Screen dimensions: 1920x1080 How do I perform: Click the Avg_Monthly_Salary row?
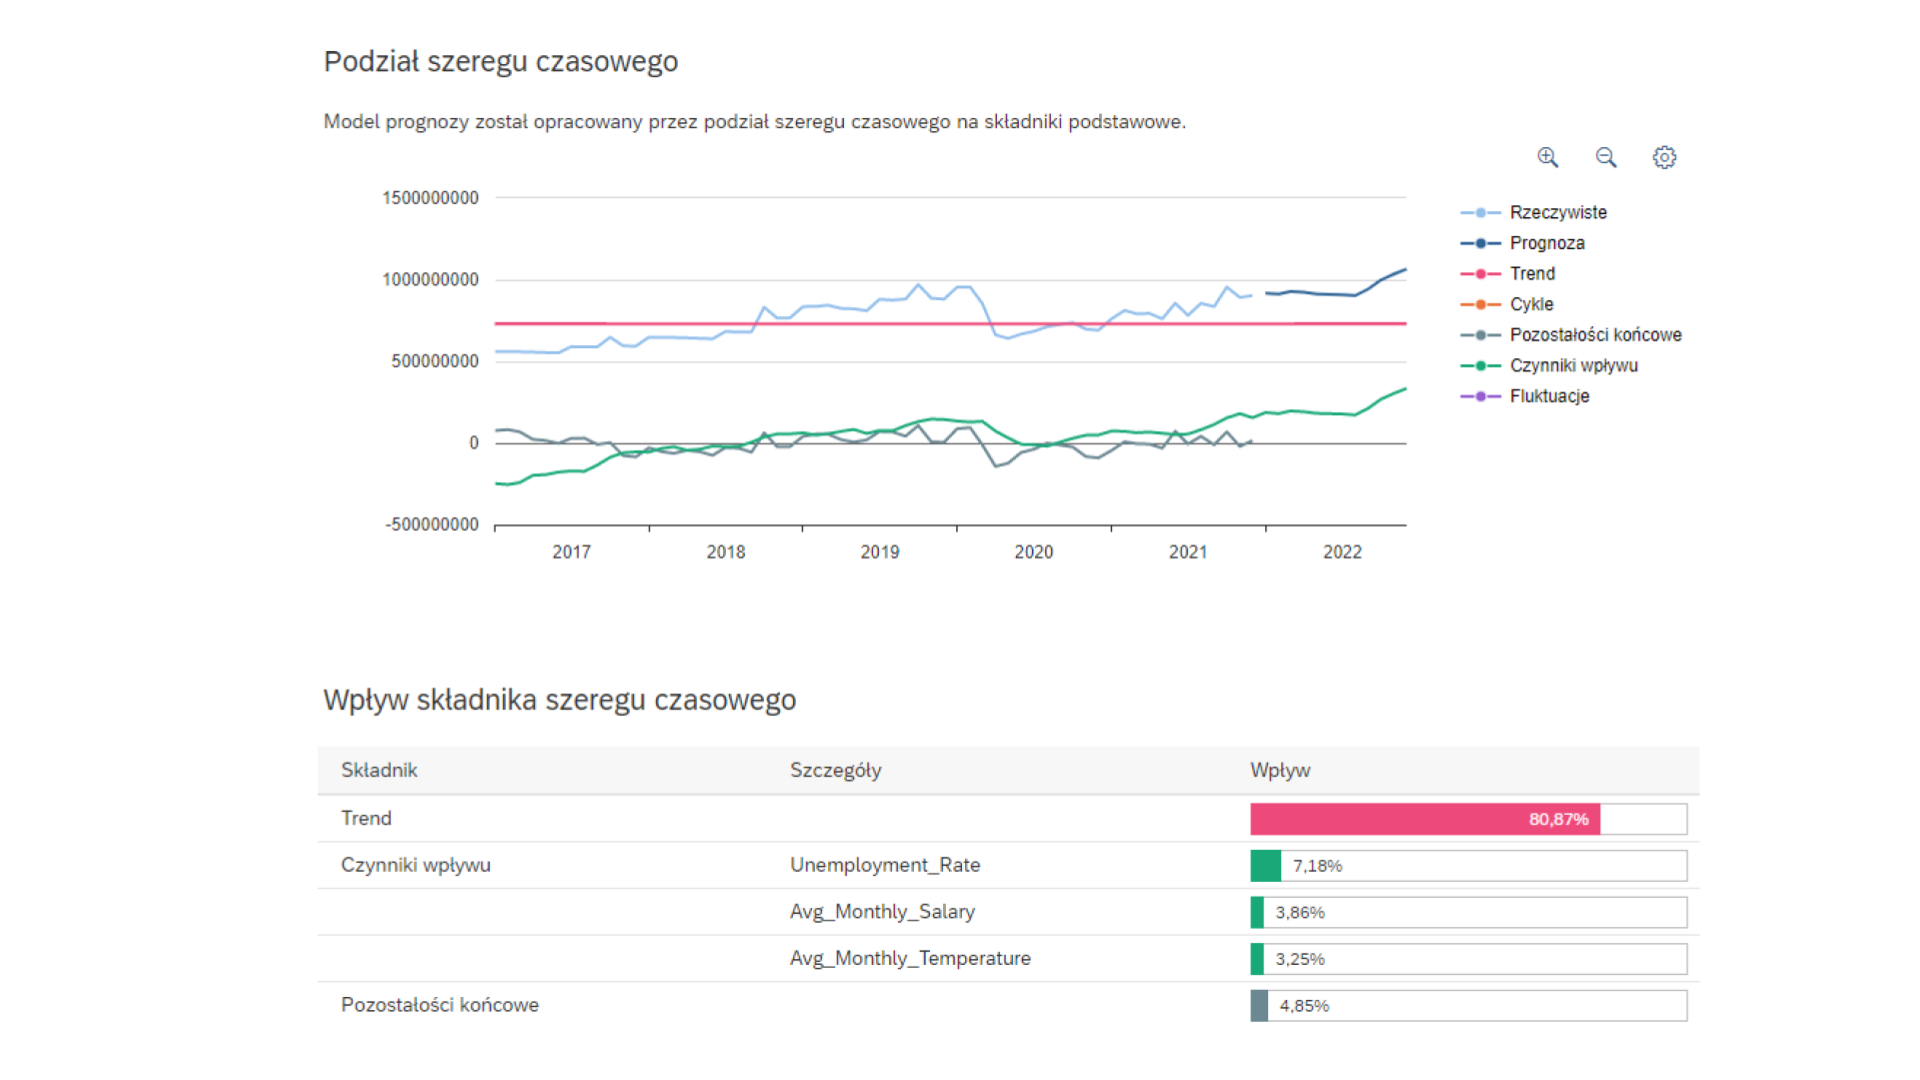coord(881,912)
